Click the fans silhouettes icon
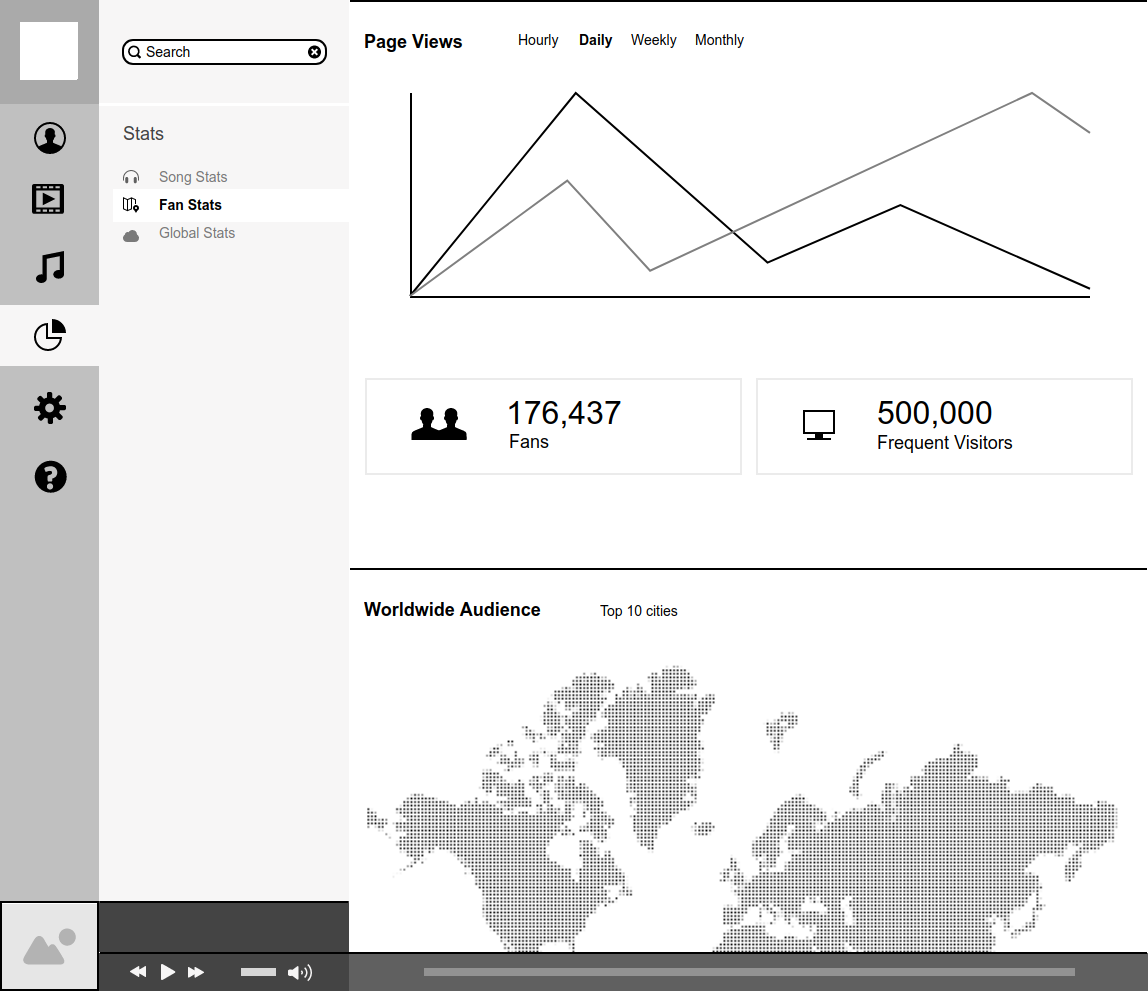The height and width of the screenshot is (991, 1148). (x=439, y=424)
